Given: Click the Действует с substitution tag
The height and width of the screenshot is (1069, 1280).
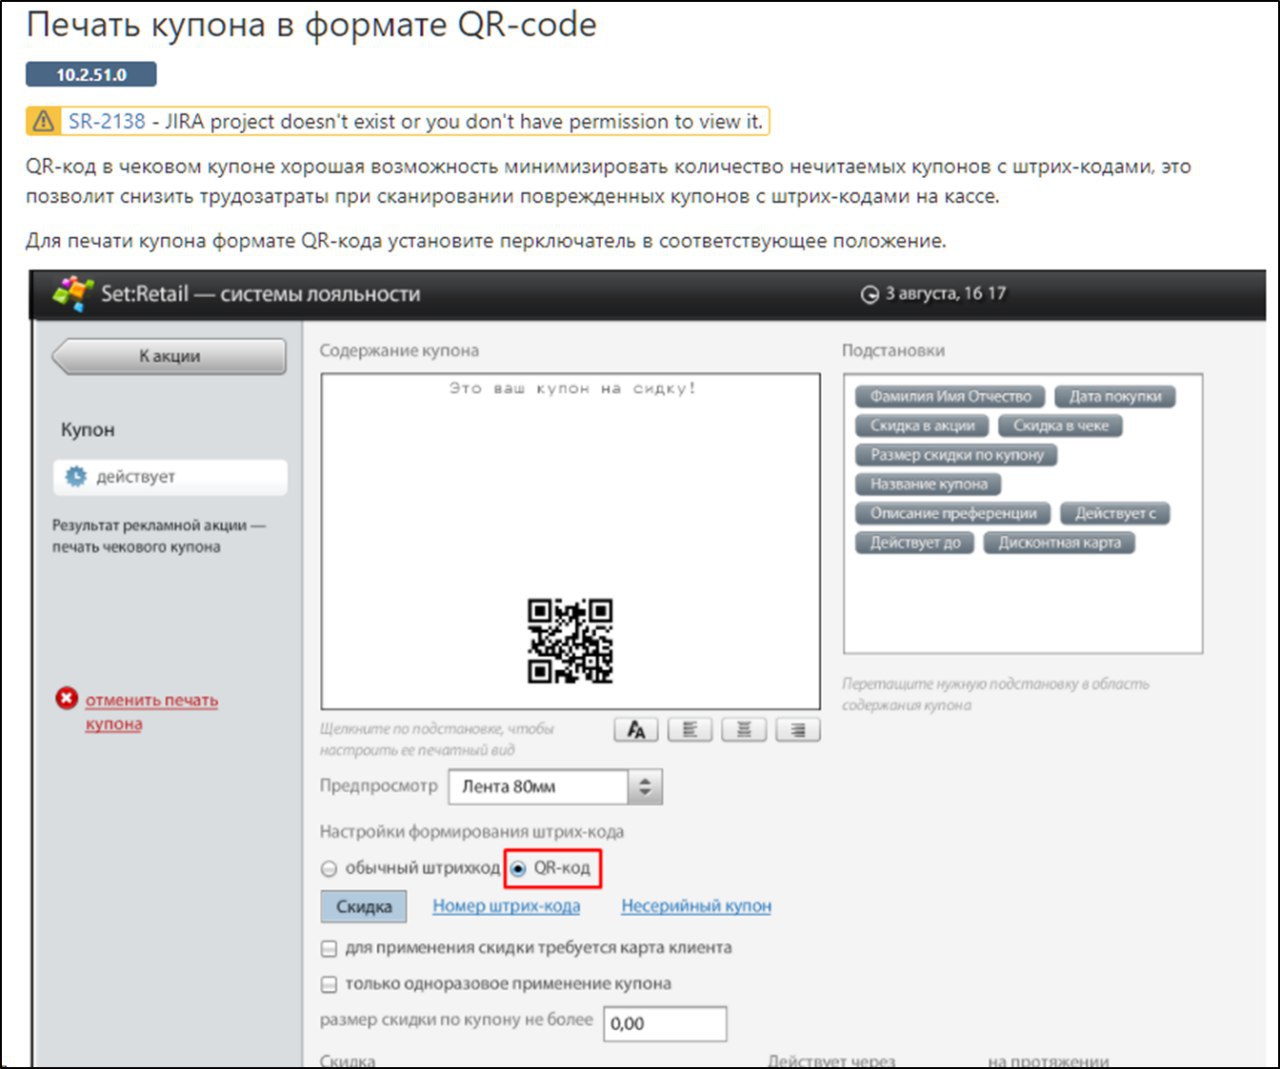Looking at the screenshot, I should [x=1115, y=514].
